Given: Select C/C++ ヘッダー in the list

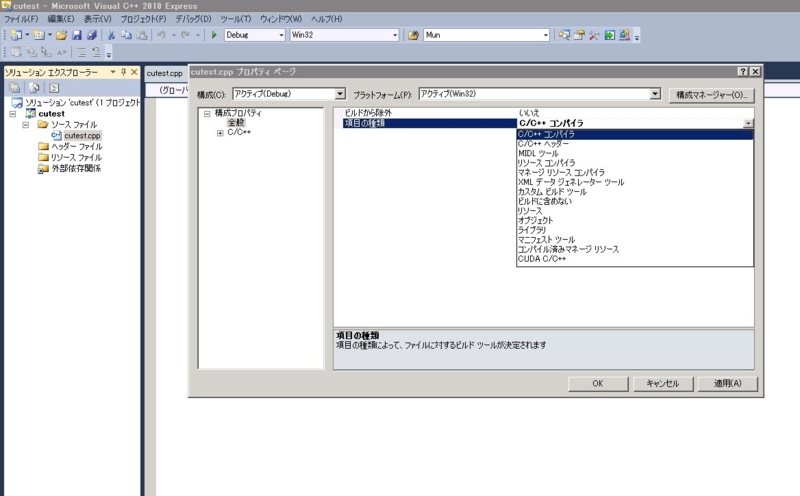Looking at the screenshot, I should coord(635,144).
